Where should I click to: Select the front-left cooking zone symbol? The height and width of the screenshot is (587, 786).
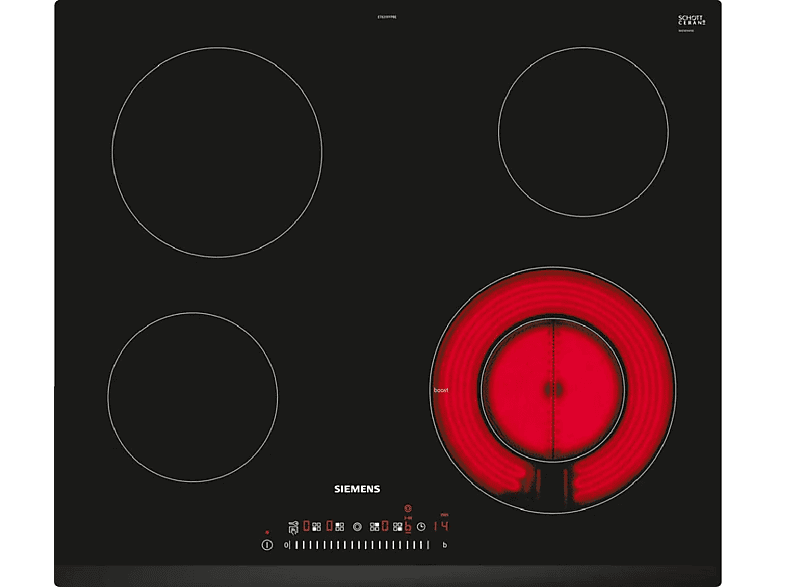pos(316,527)
